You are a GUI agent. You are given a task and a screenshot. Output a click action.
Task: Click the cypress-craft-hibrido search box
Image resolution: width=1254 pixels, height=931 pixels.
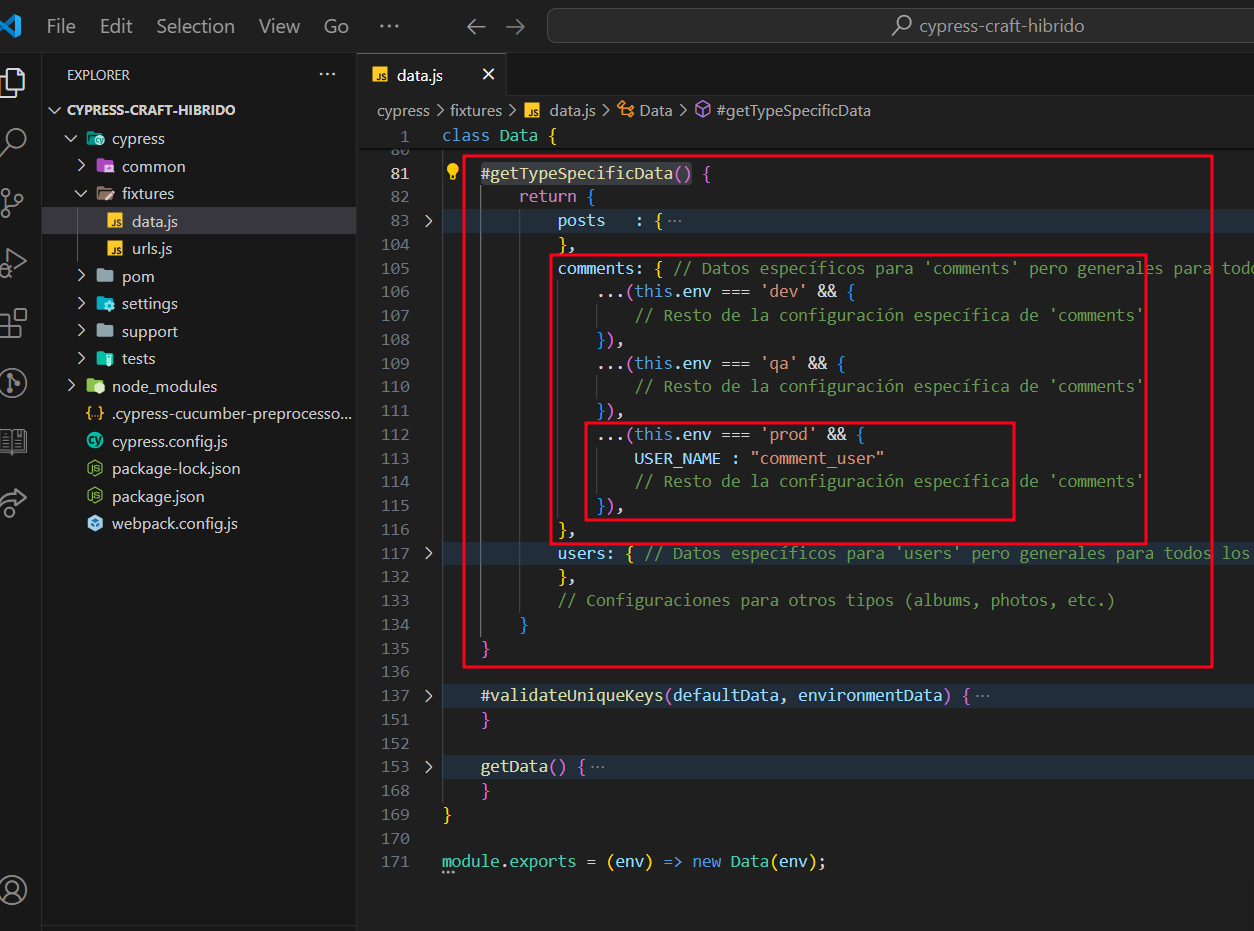point(900,27)
